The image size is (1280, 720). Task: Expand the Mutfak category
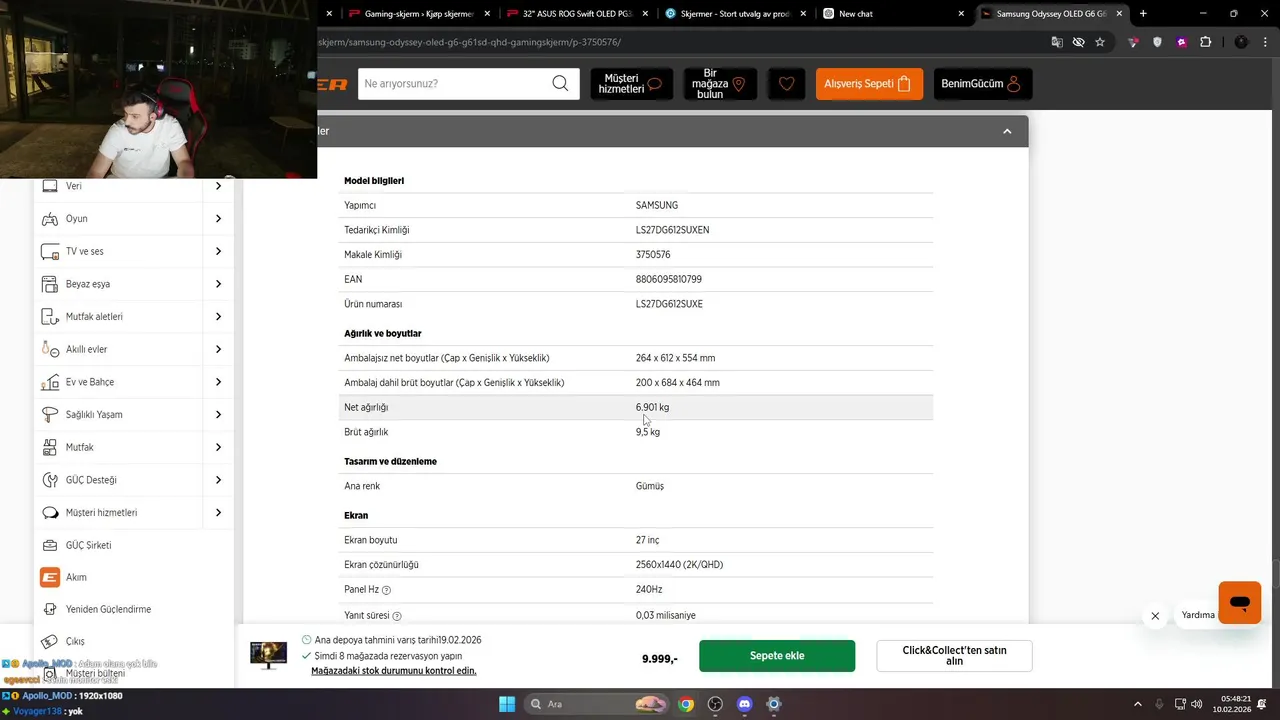(x=218, y=447)
